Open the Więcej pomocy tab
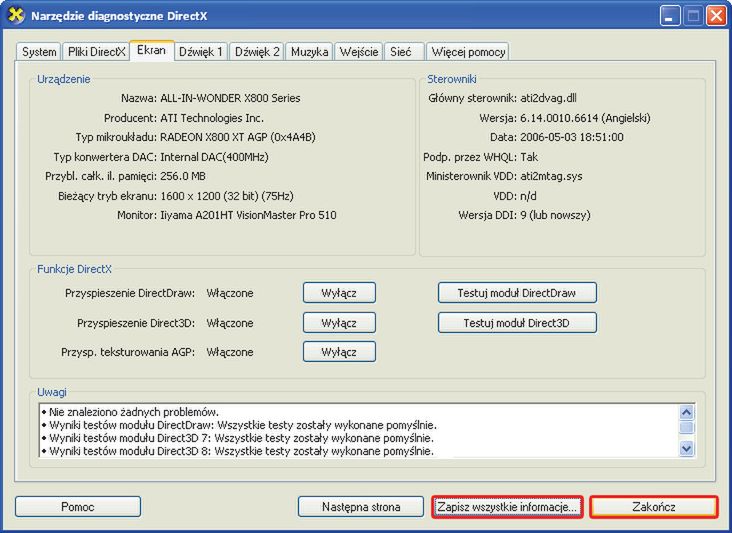This screenshot has height=533, width=732. [468, 52]
